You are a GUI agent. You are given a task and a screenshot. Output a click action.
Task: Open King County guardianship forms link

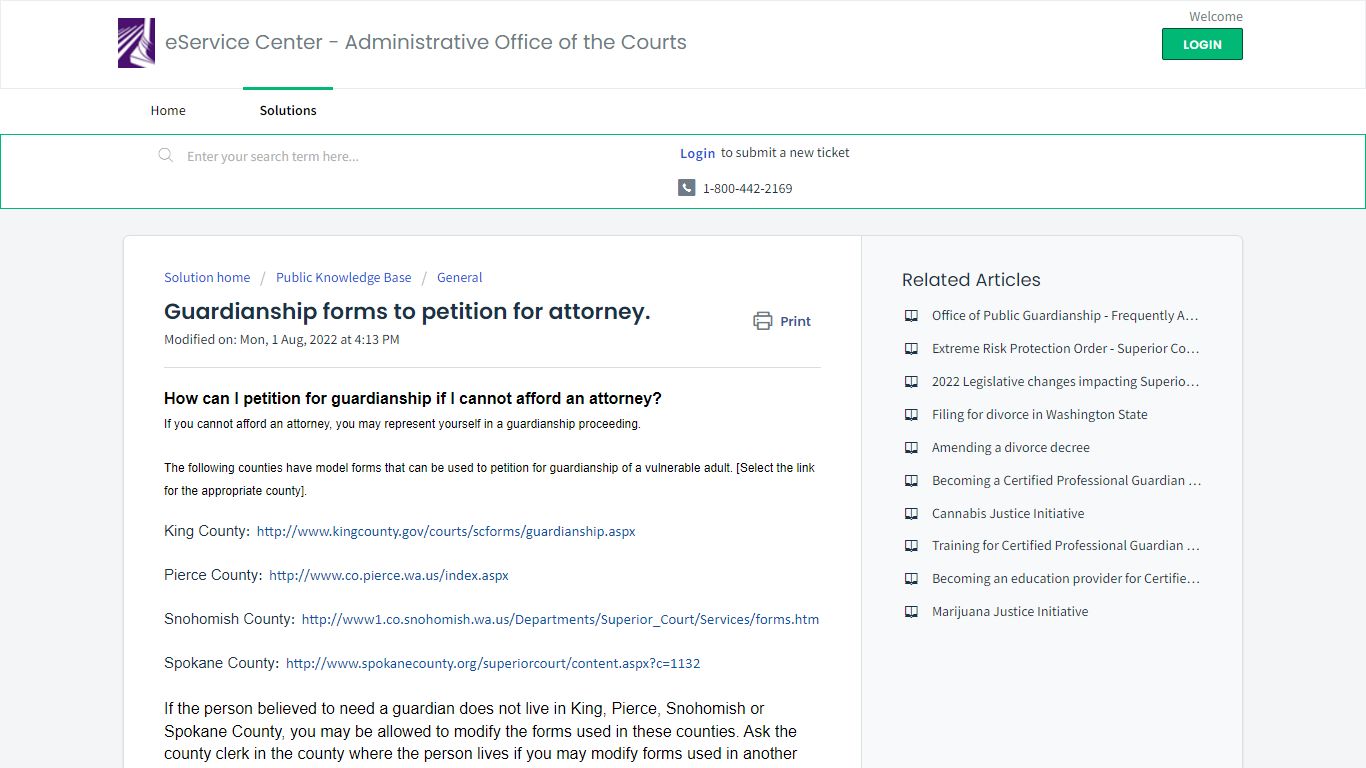[x=446, y=531]
